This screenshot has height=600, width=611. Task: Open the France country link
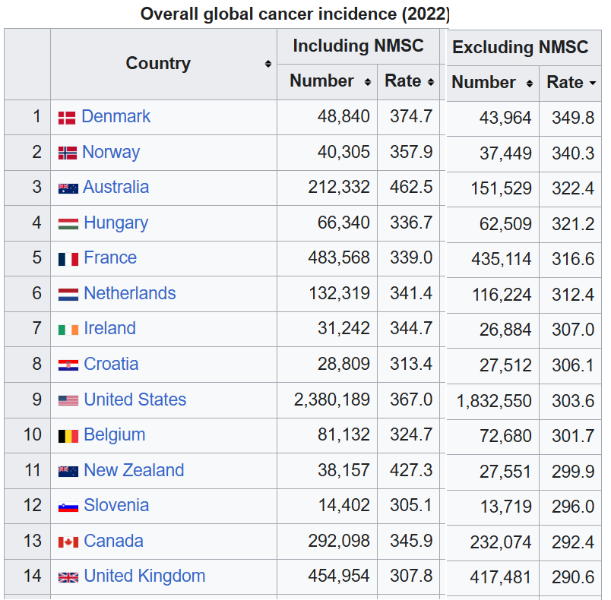coord(110,258)
